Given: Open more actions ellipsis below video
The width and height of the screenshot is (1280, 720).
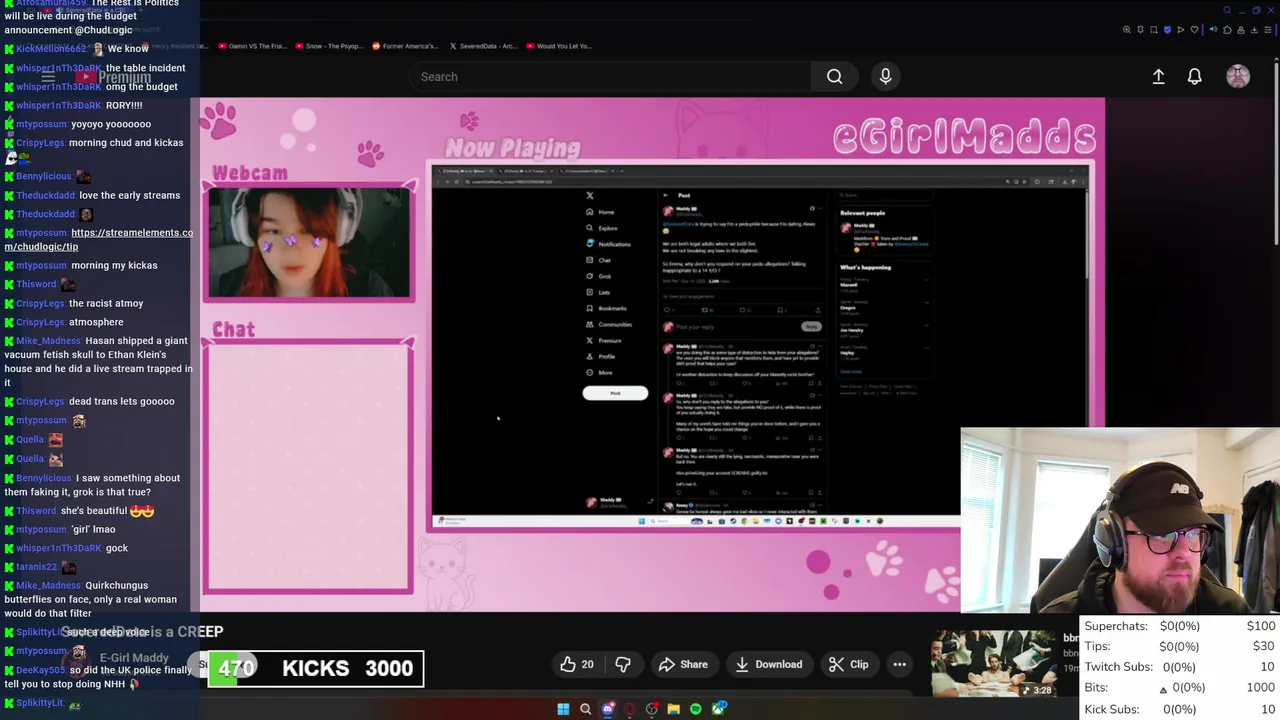Looking at the screenshot, I should pos(899,664).
